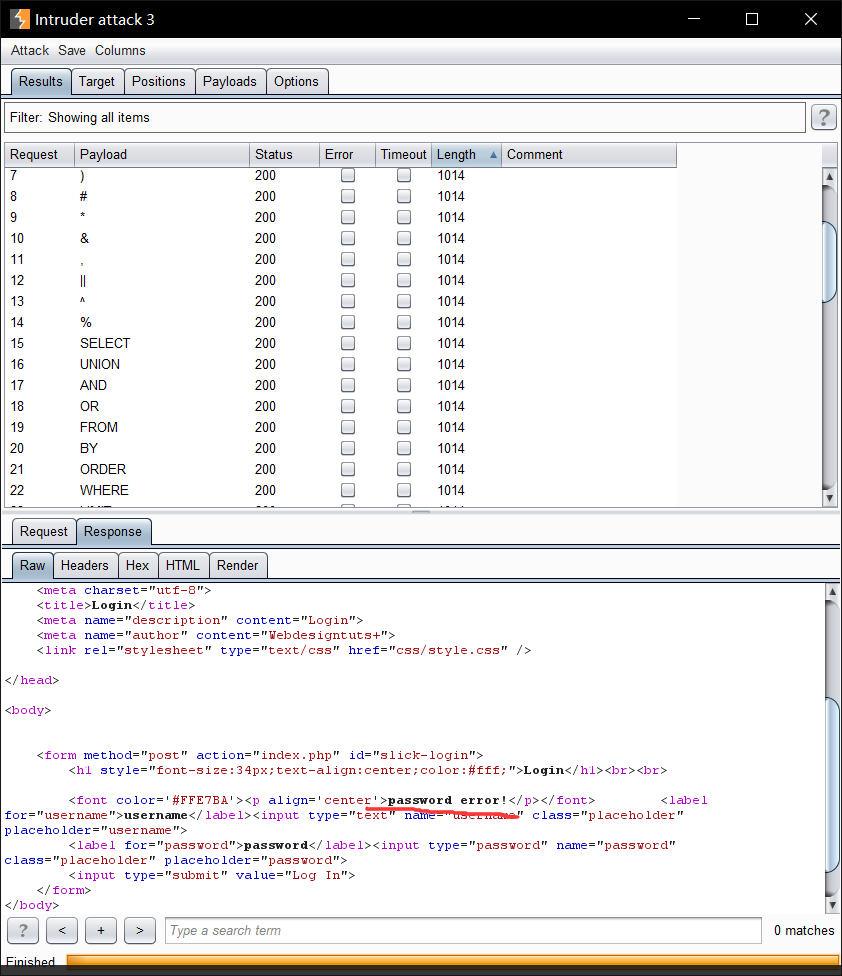Focus the search term input field
This screenshot has height=976, width=842.
point(463,931)
